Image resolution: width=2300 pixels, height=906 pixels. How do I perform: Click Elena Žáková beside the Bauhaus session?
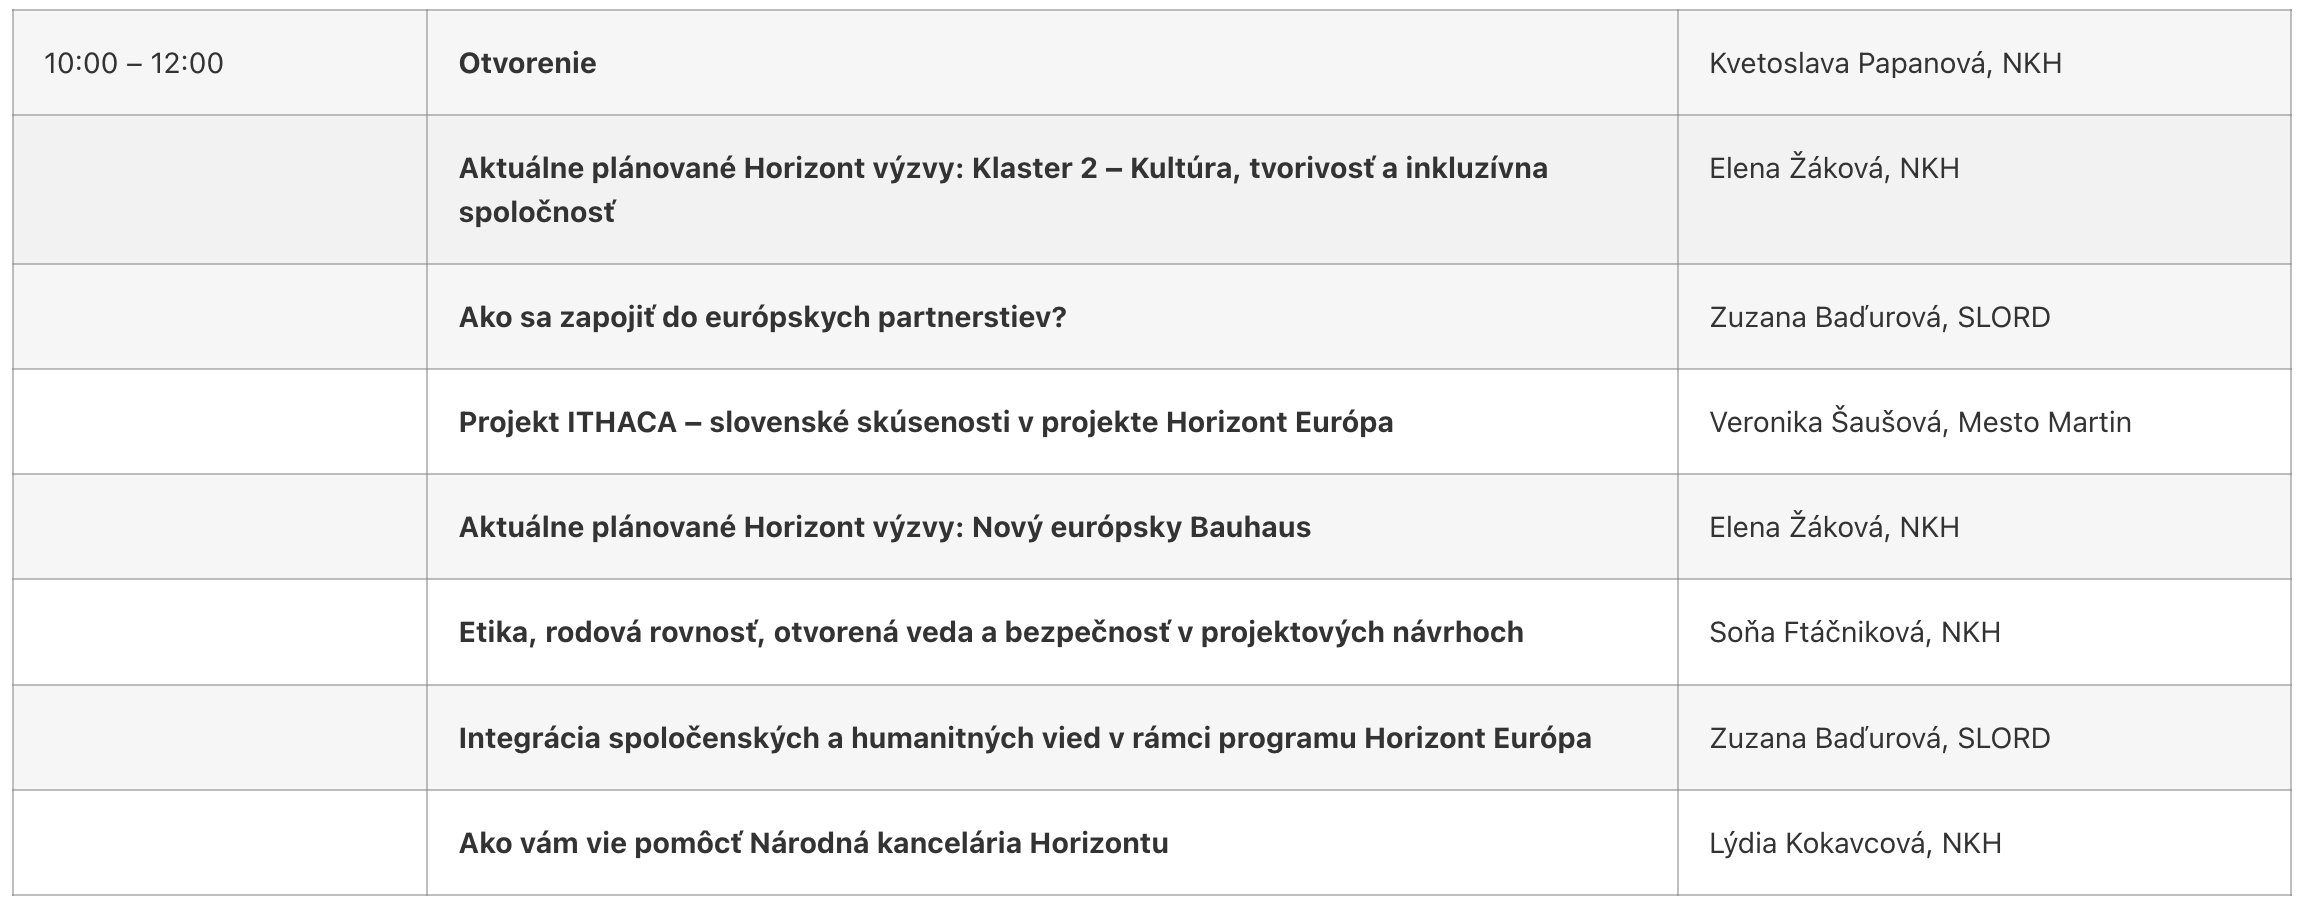coord(1834,527)
